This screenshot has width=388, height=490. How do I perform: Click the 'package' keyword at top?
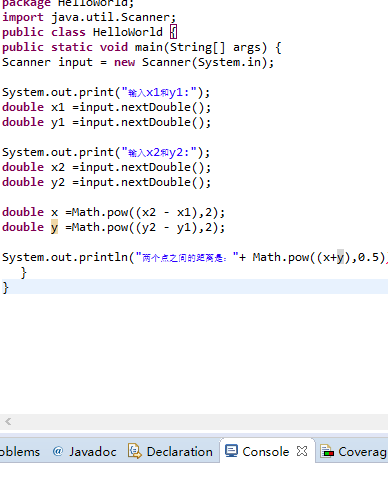(x=26, y=3)
